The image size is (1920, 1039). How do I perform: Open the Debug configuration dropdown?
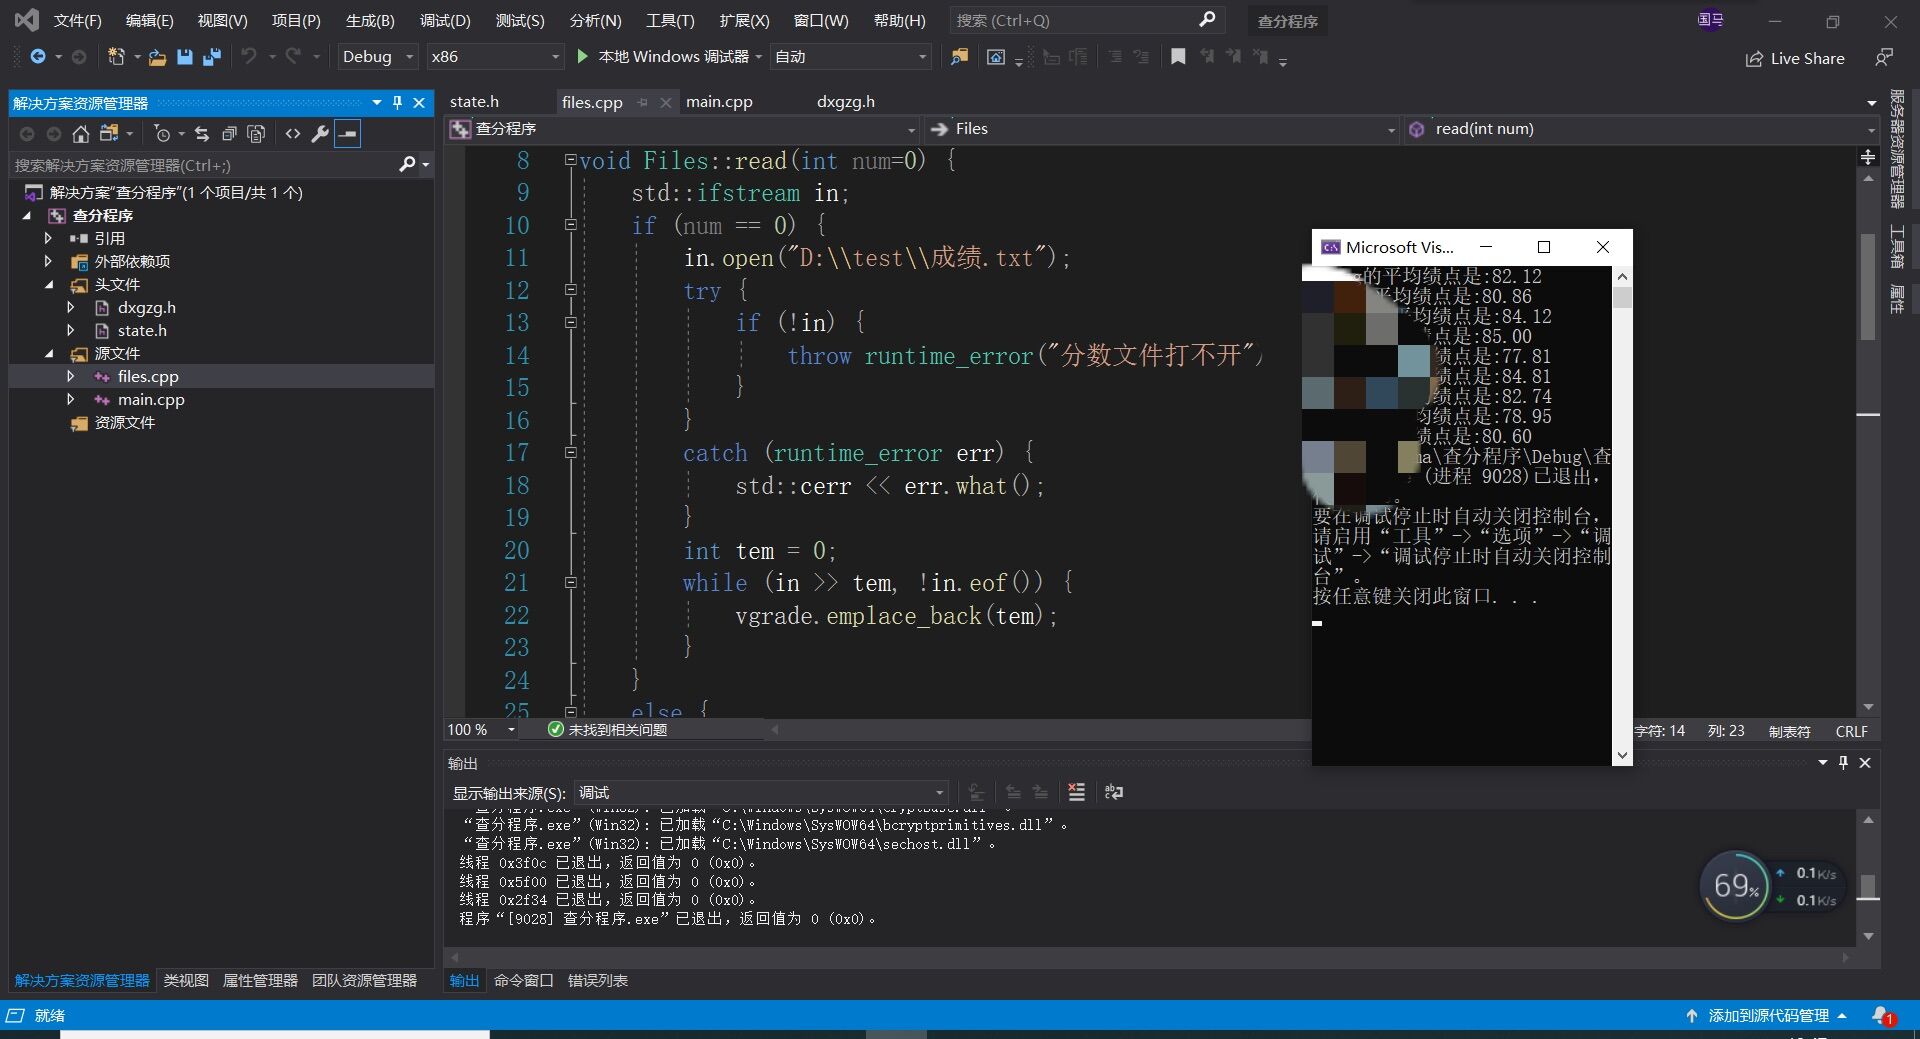pos(378,57)
